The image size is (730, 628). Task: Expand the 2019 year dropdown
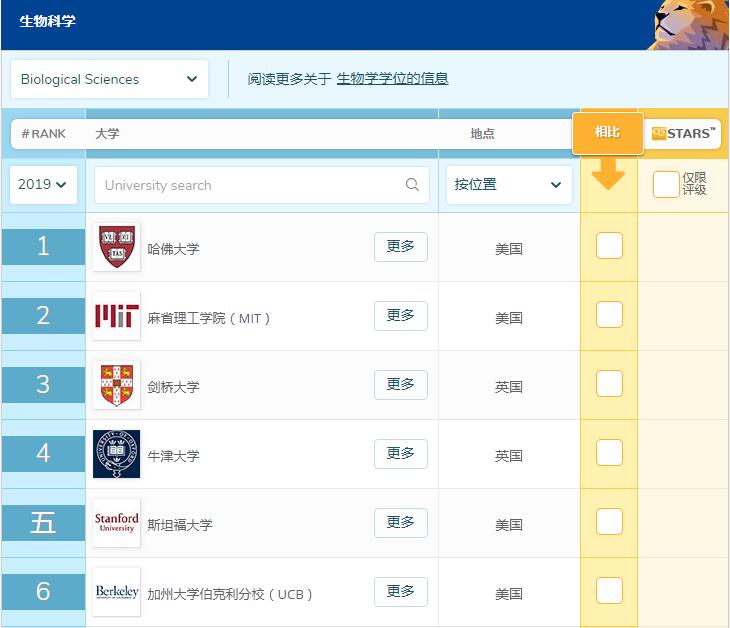(x=43, y=185)
